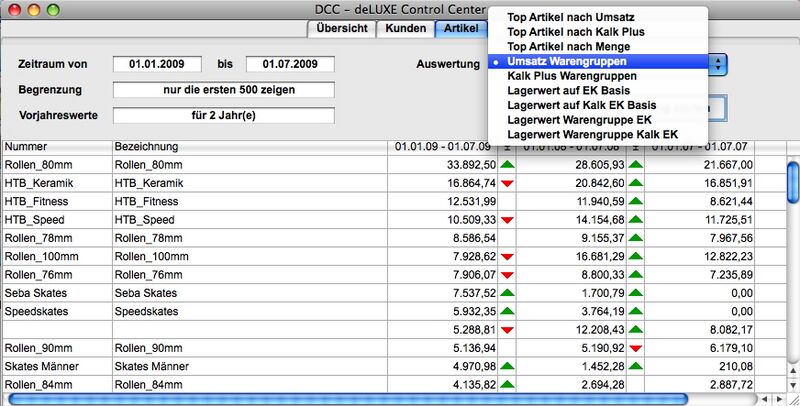
Task: Click red down arrow next to 10.509,33
Action: coord(508,219)
